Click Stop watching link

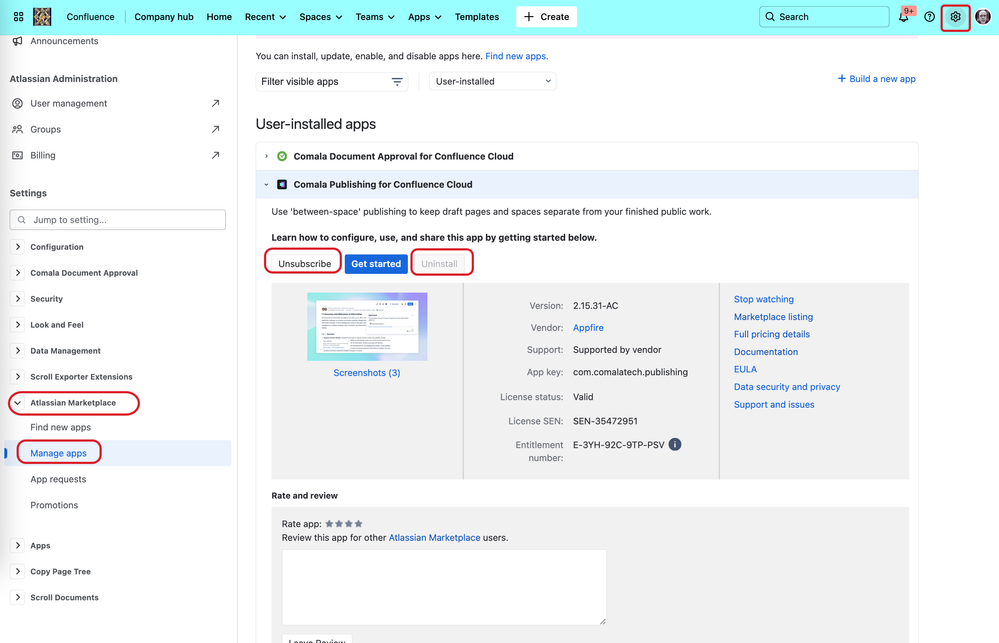point(763,299)
